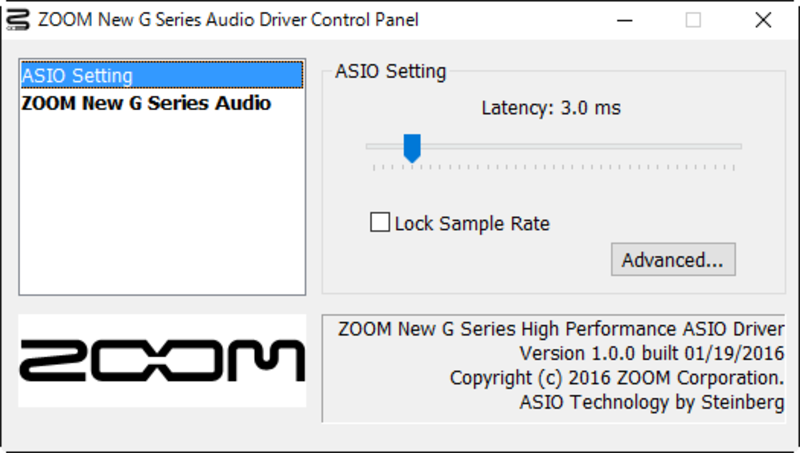The image size is (800, 453).
Task: Click the latency slider track right end
Action: point(735,146)
